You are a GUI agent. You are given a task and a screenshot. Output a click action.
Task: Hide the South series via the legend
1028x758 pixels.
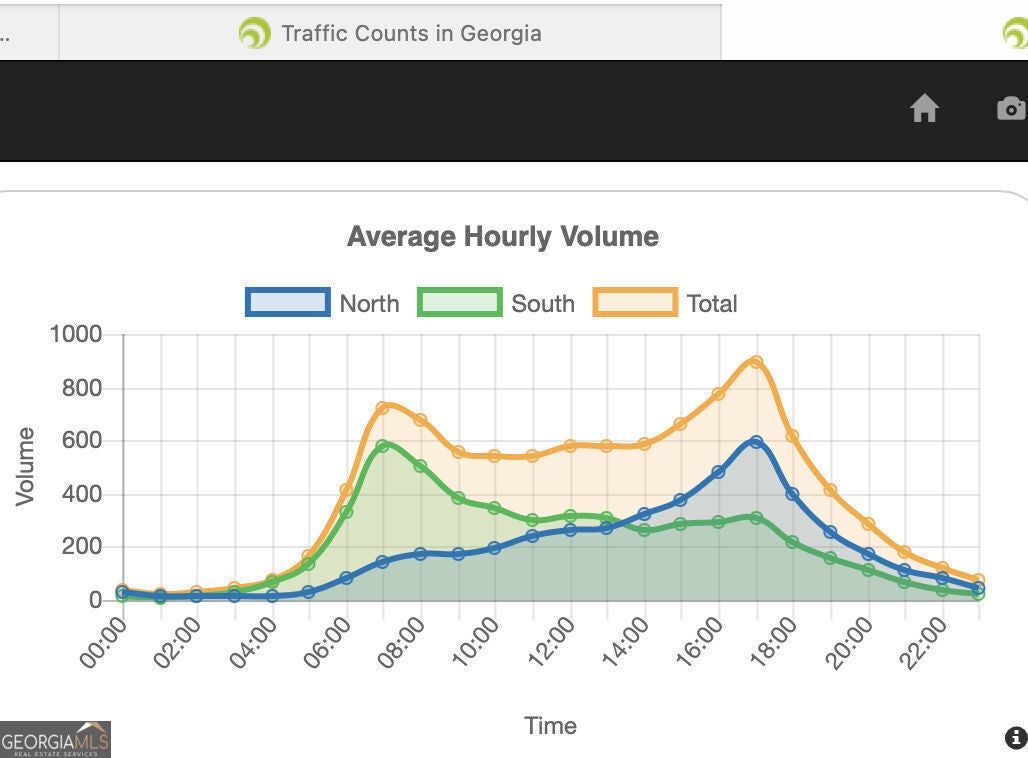point(496,303)
